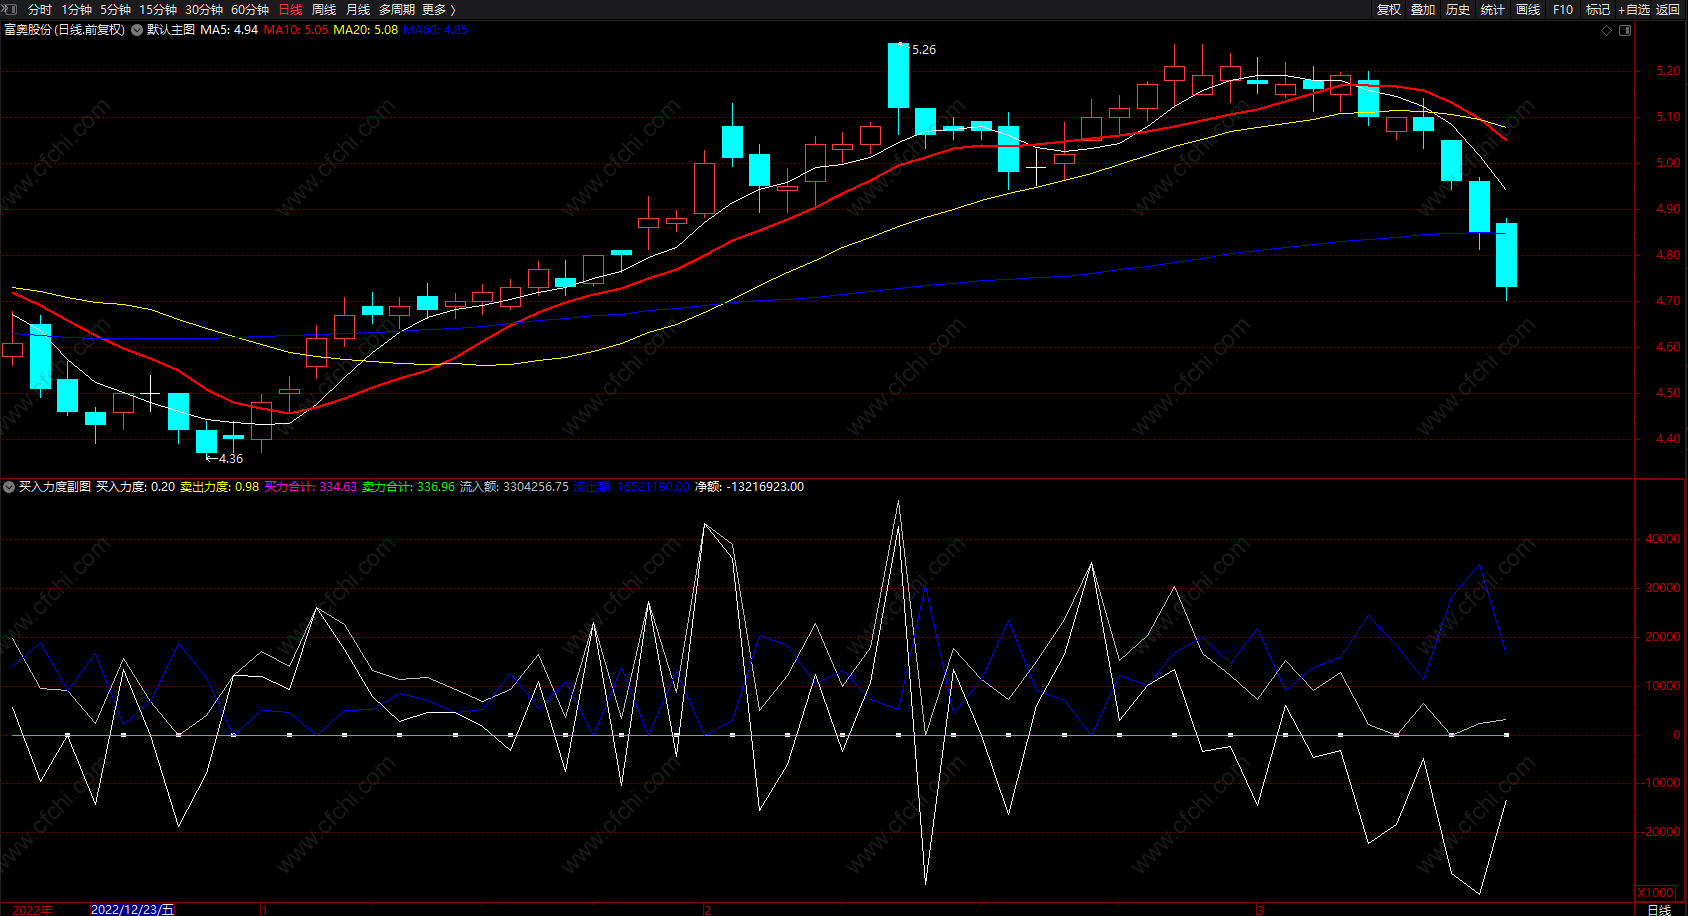
Task: Expand the 买入力度副图 indicator dropdown arrow
Action: pyautogui.click(x=9, y=487)
